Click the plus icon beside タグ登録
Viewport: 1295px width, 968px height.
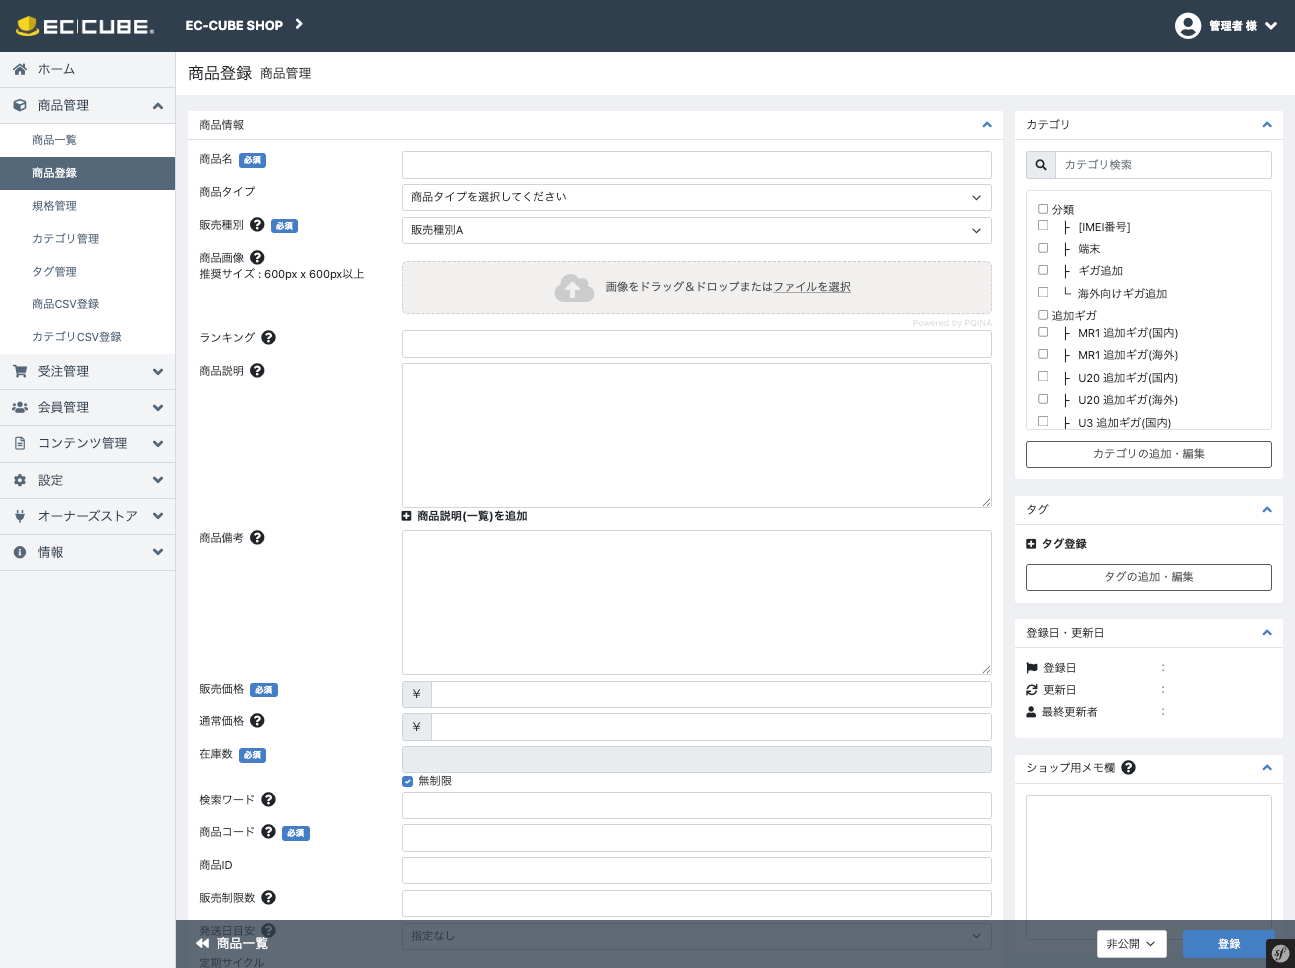(x=1031, y=544)
